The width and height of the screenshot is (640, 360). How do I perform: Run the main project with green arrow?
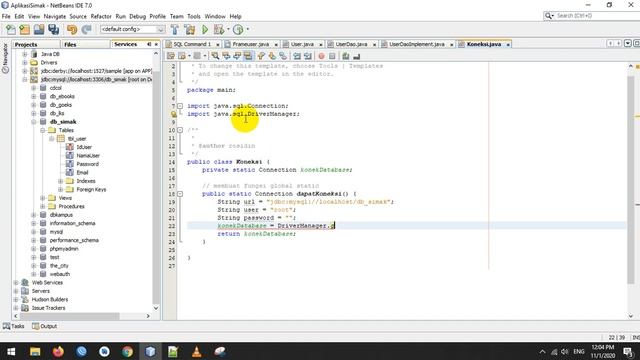pyautogui.click(x=205, y=29)
